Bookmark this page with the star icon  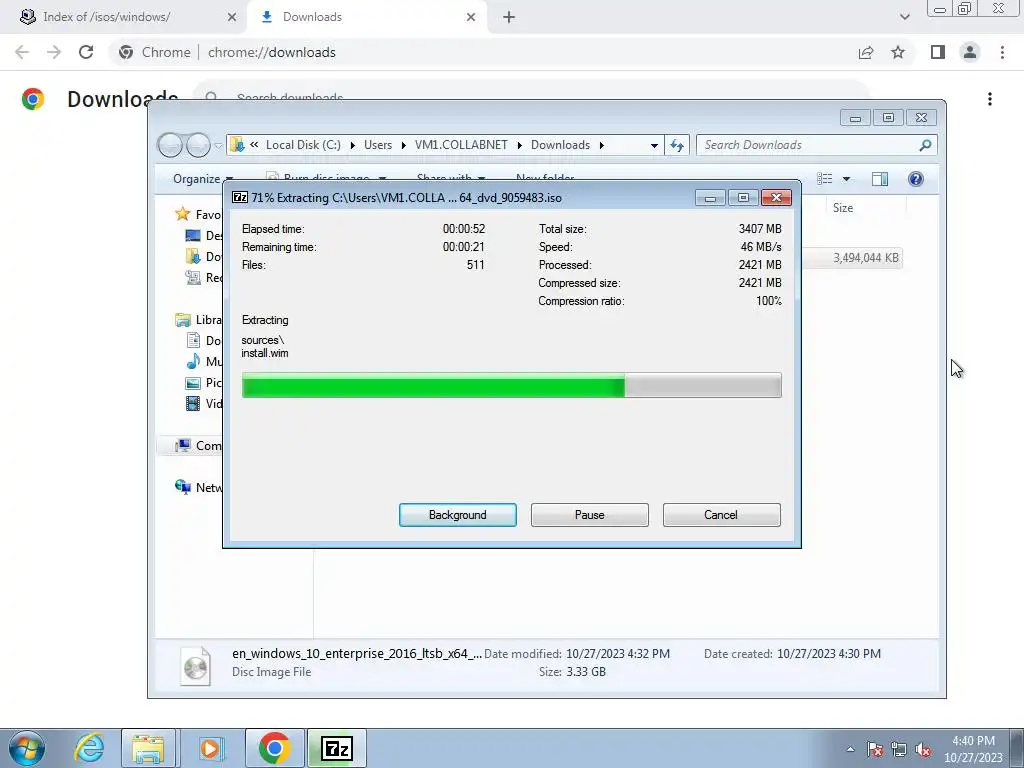898,52
